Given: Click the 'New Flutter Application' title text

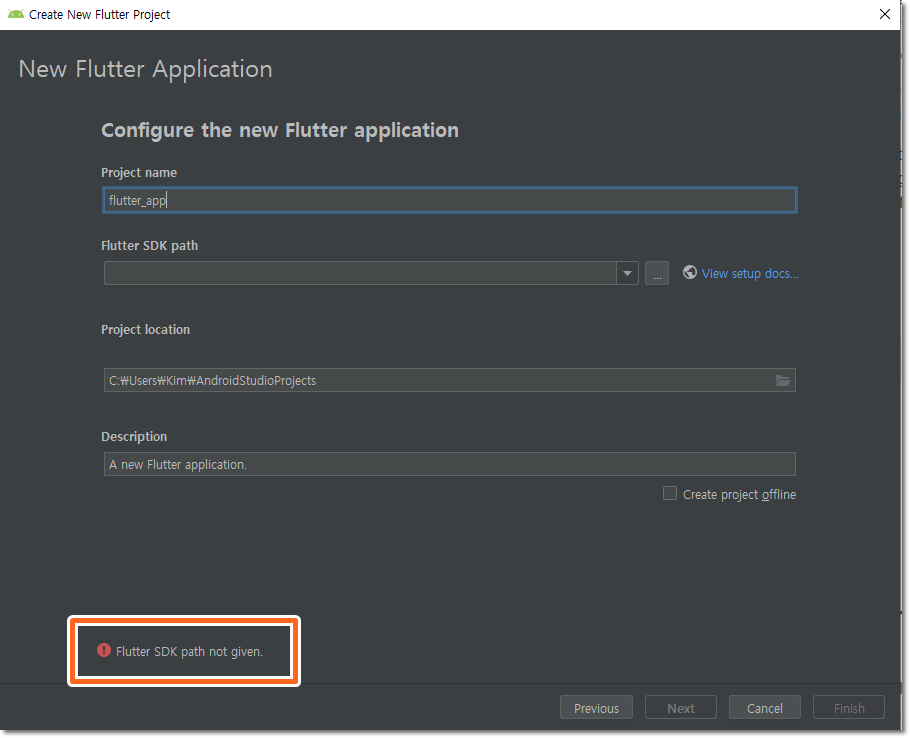Looking at the screenshot, I should pos(146,69).
